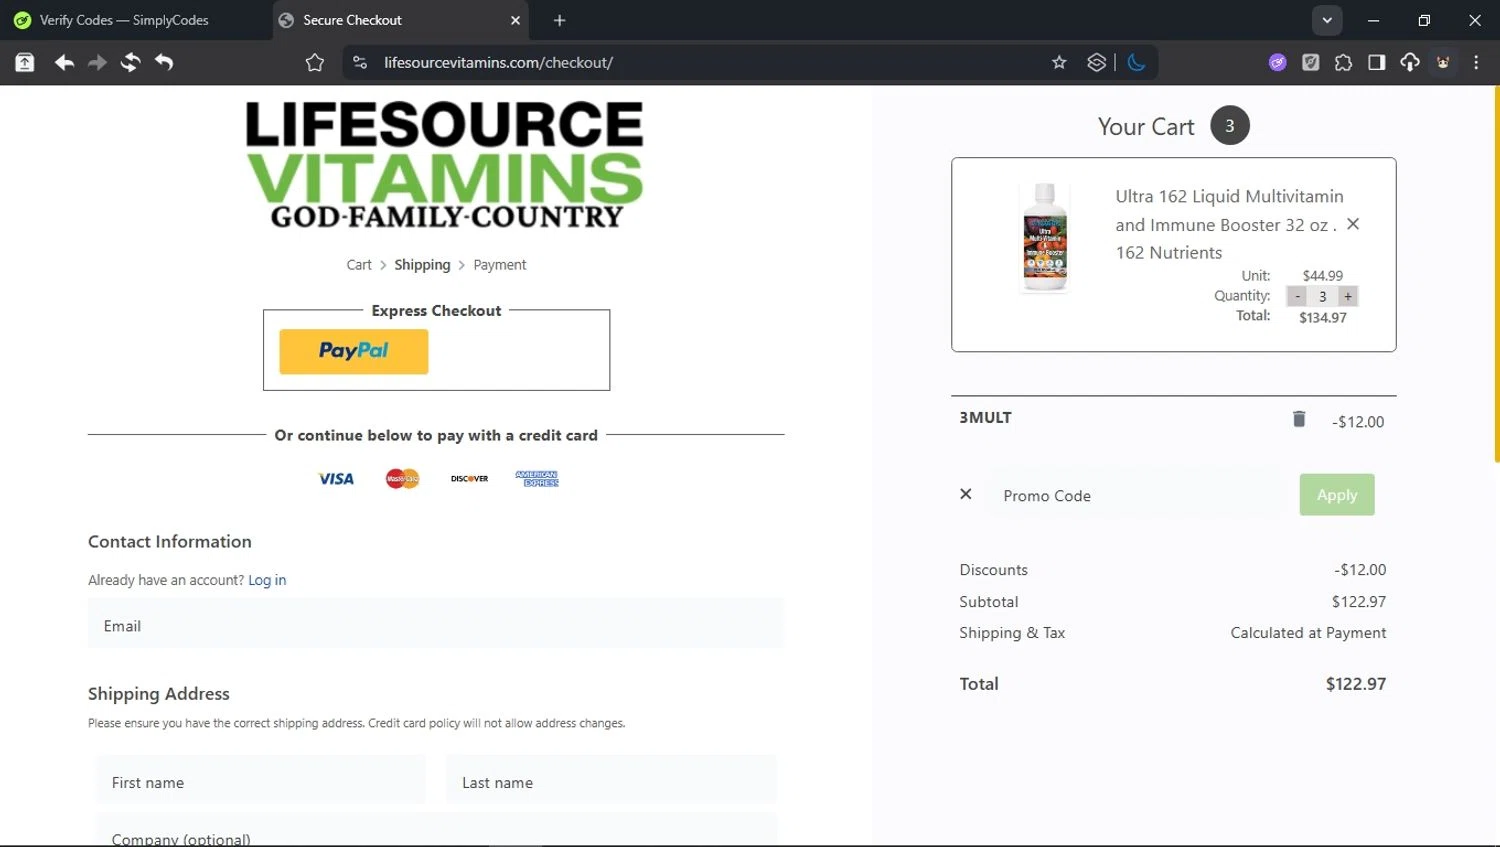Open the browser three-dot menu
1500x847 pixels.
click(x=1476, y=63)
